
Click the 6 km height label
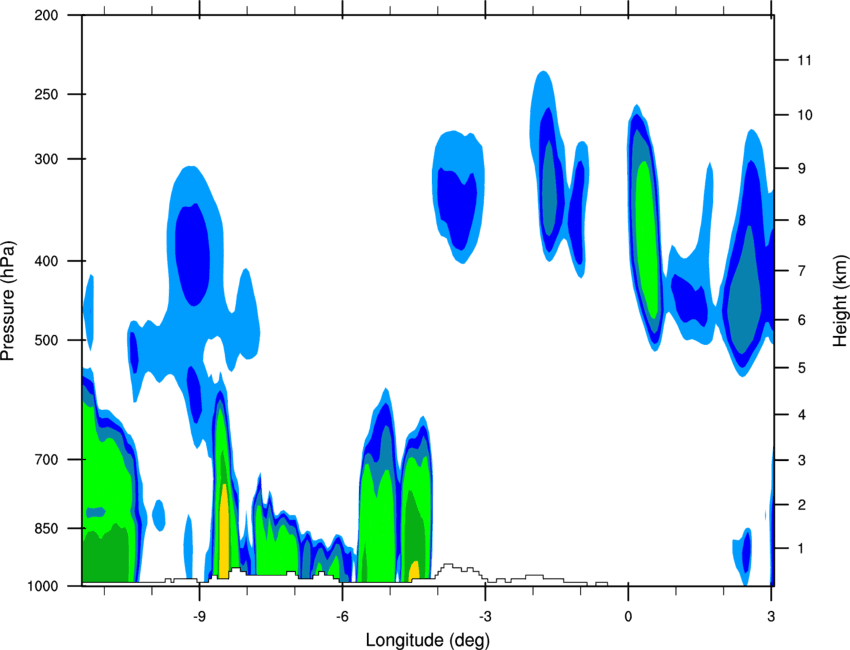click(802, 320)
